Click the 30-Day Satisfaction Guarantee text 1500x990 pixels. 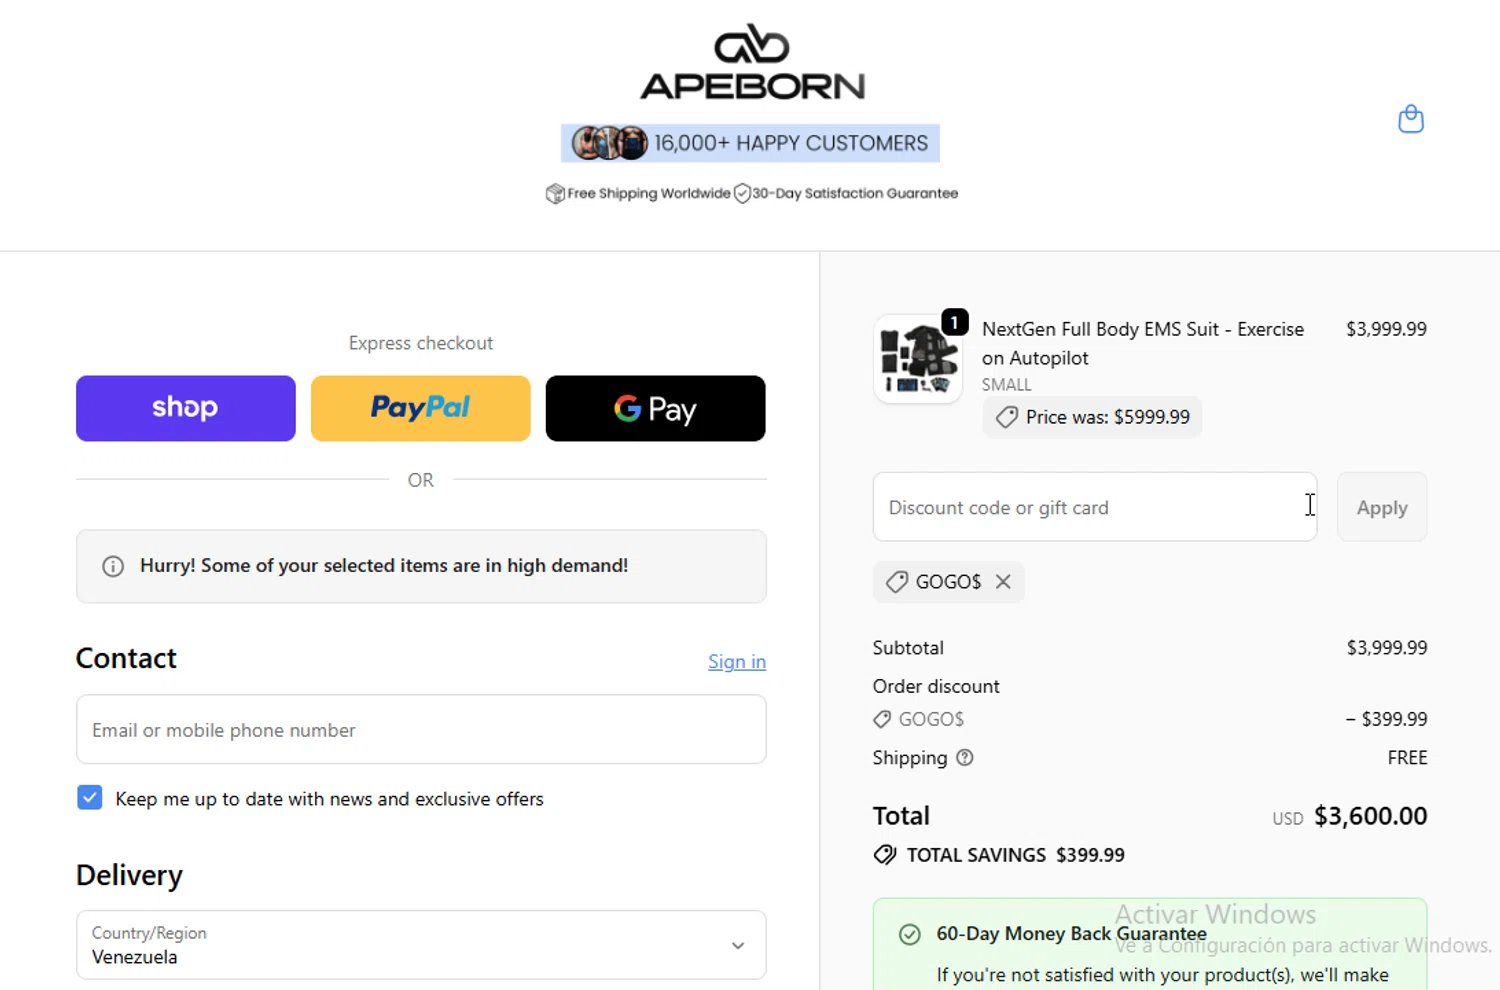pyautogui.click(x=855, y=193)
